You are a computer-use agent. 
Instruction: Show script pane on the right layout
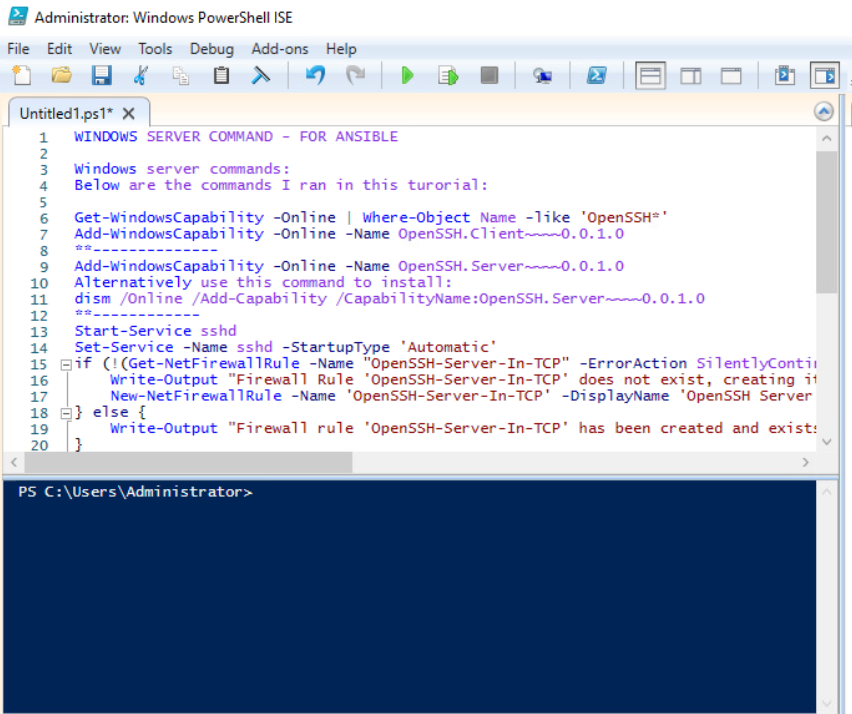pos(691,76)
